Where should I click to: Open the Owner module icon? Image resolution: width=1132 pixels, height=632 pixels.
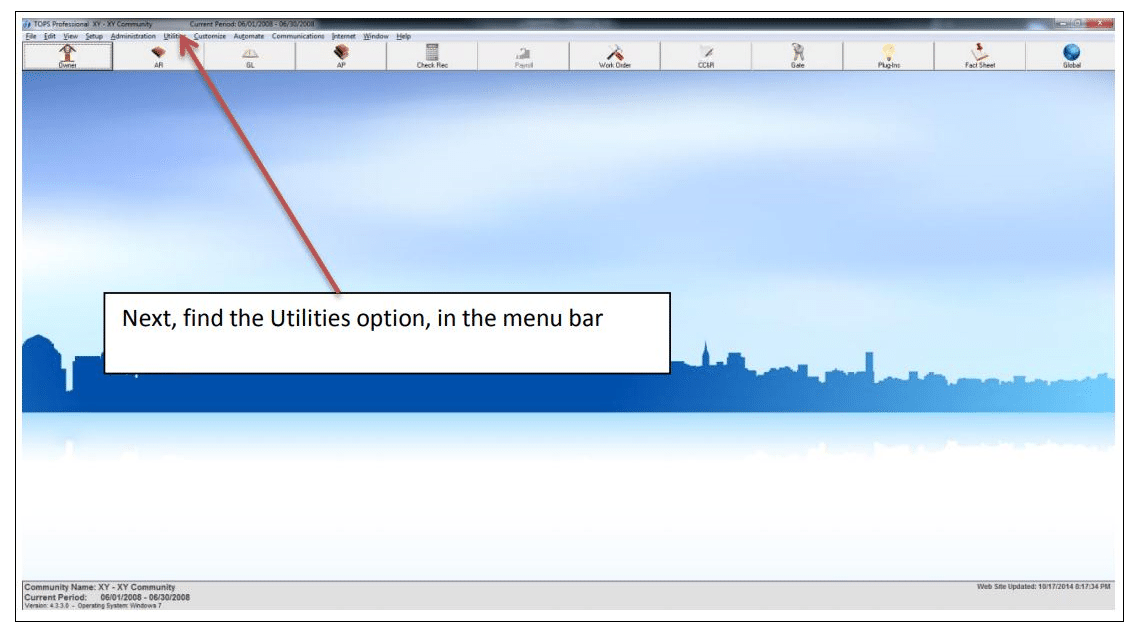67,56
